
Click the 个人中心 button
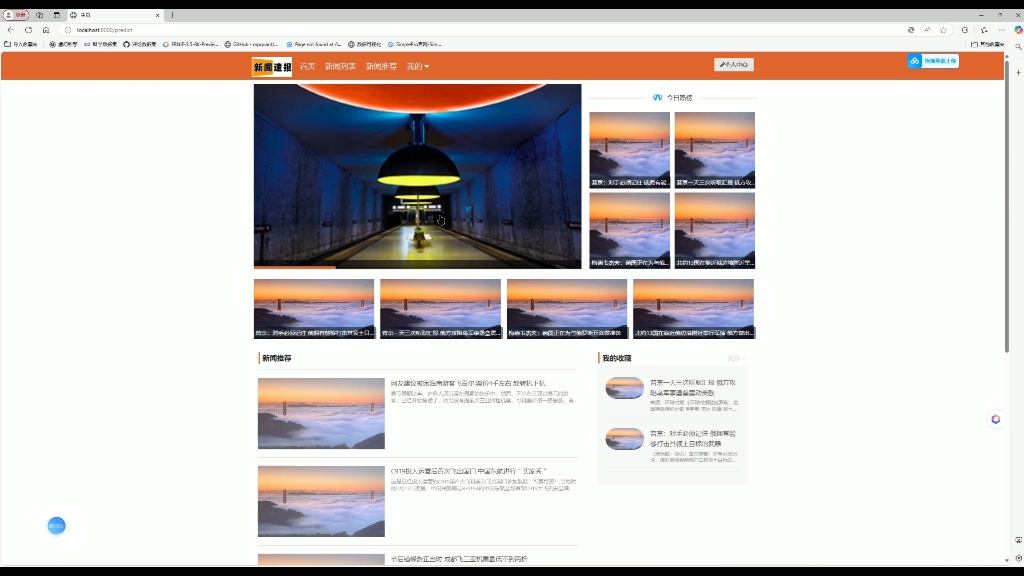734,65
